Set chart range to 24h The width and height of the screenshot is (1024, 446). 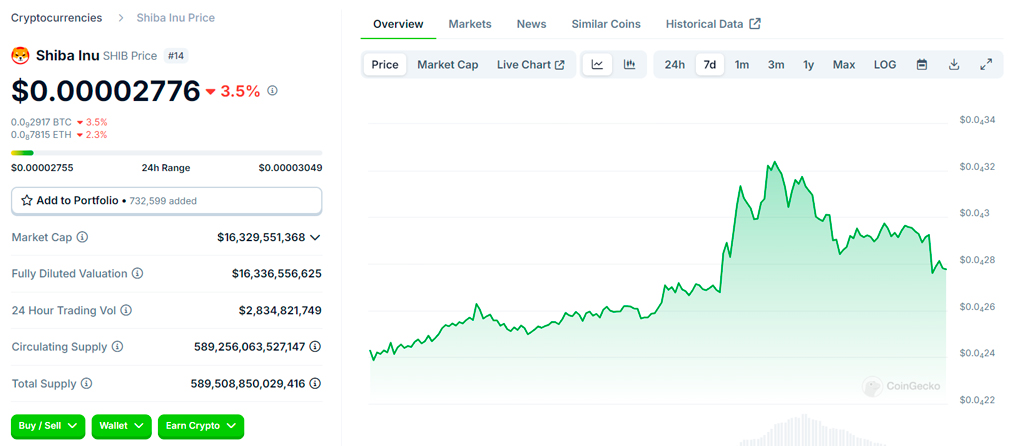tap(675, 65)
